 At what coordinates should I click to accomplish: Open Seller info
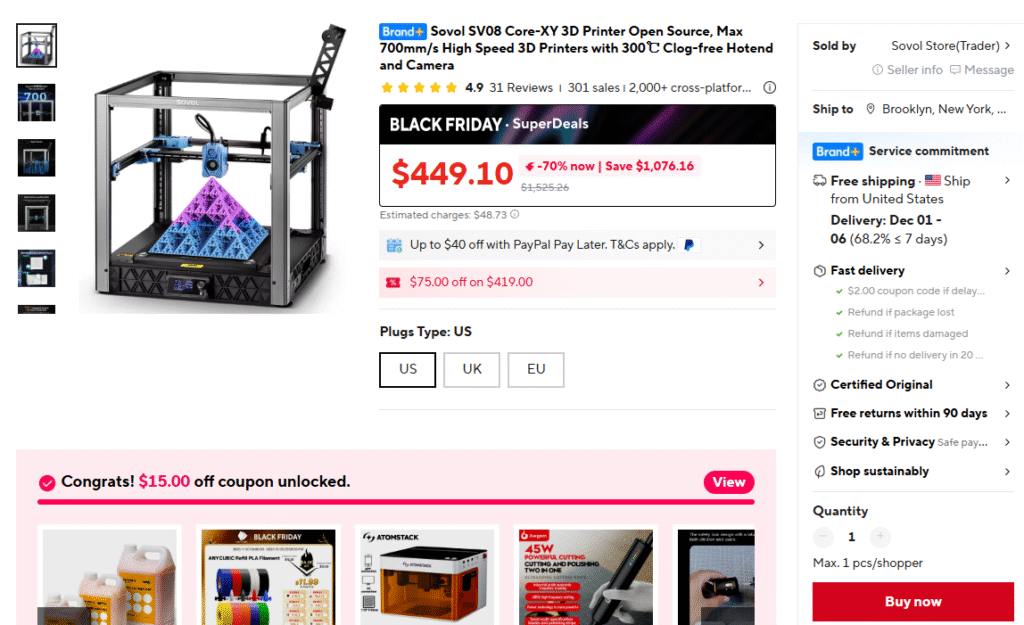pos(908,70)
